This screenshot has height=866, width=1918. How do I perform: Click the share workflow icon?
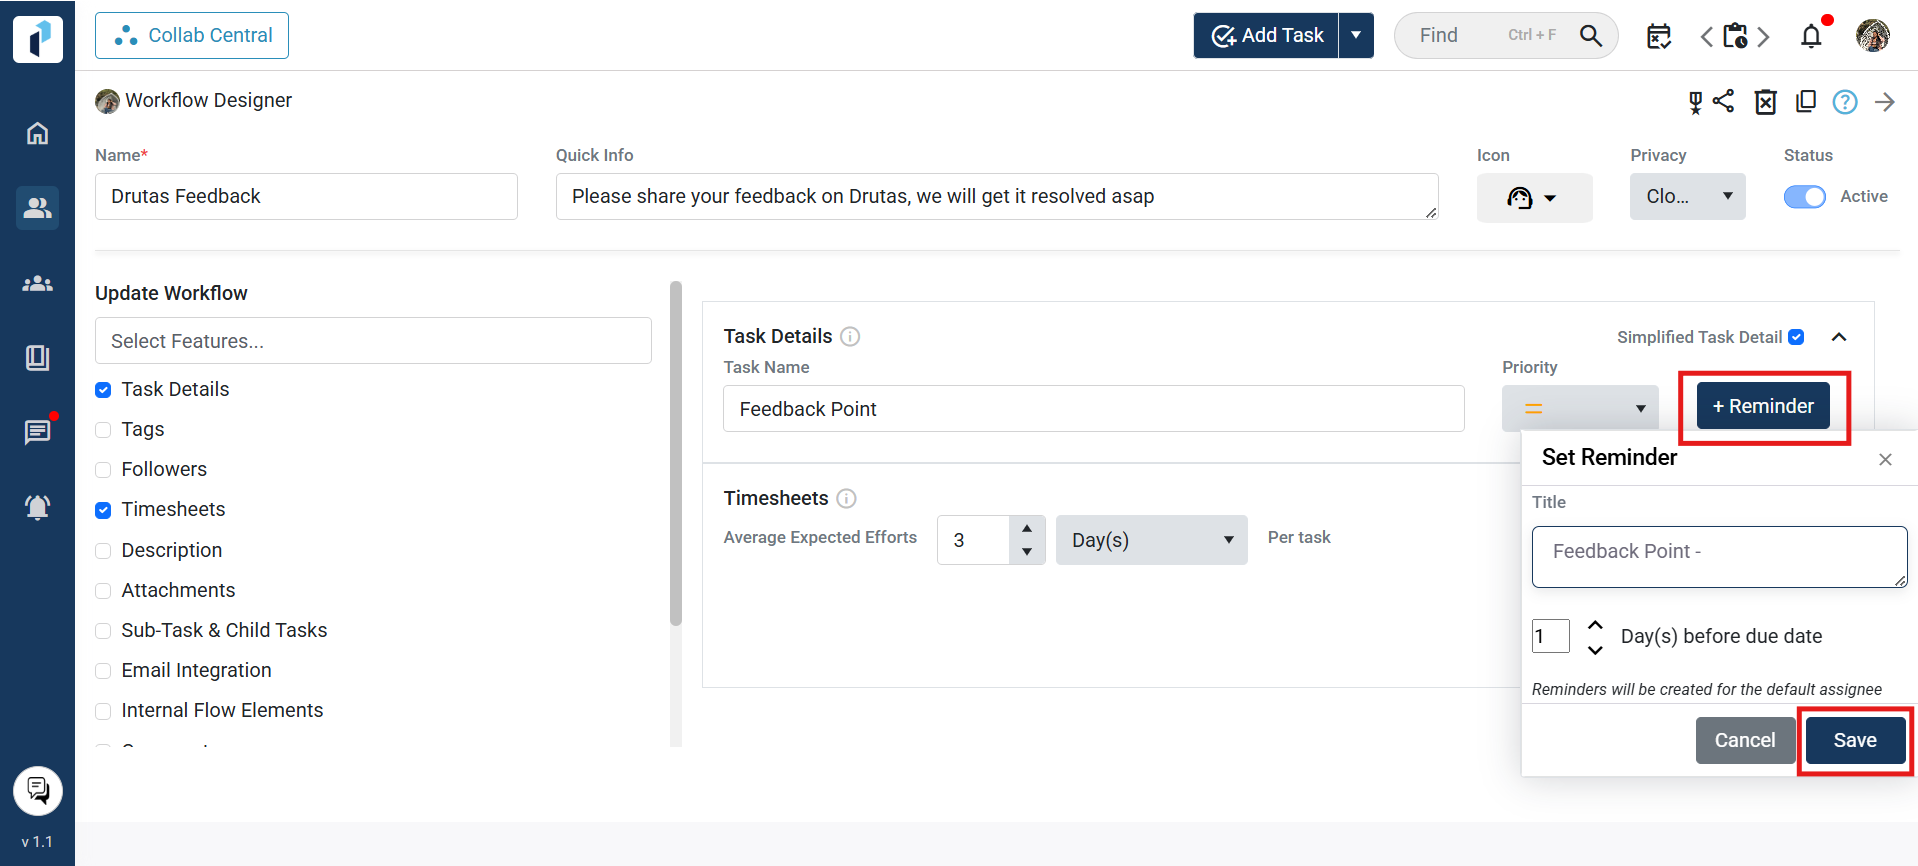pos(1724,101)
